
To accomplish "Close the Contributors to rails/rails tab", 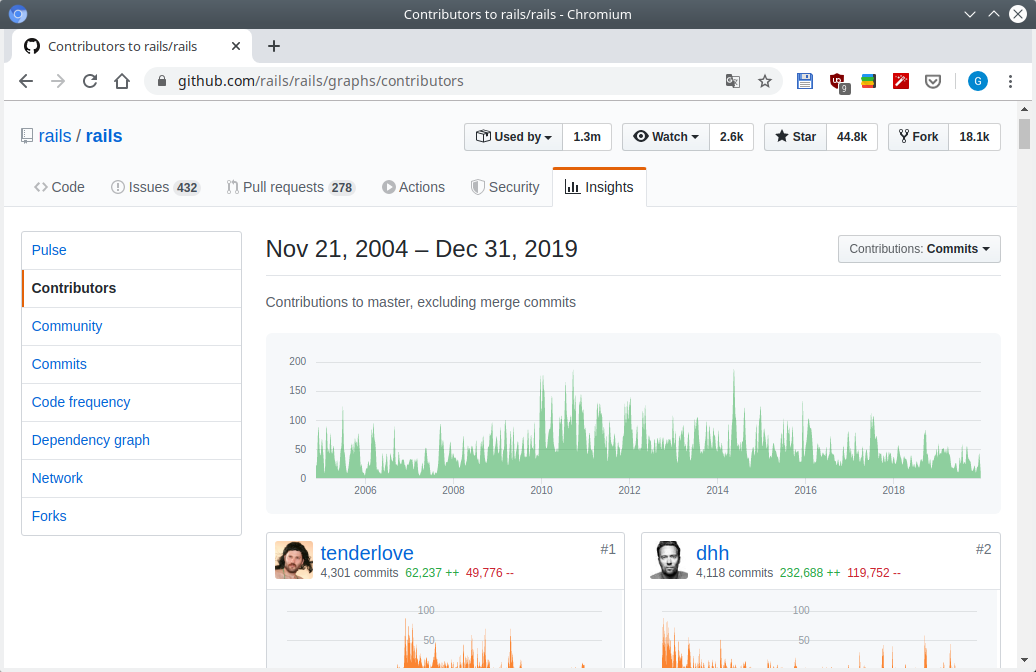I will coord(236,46).
